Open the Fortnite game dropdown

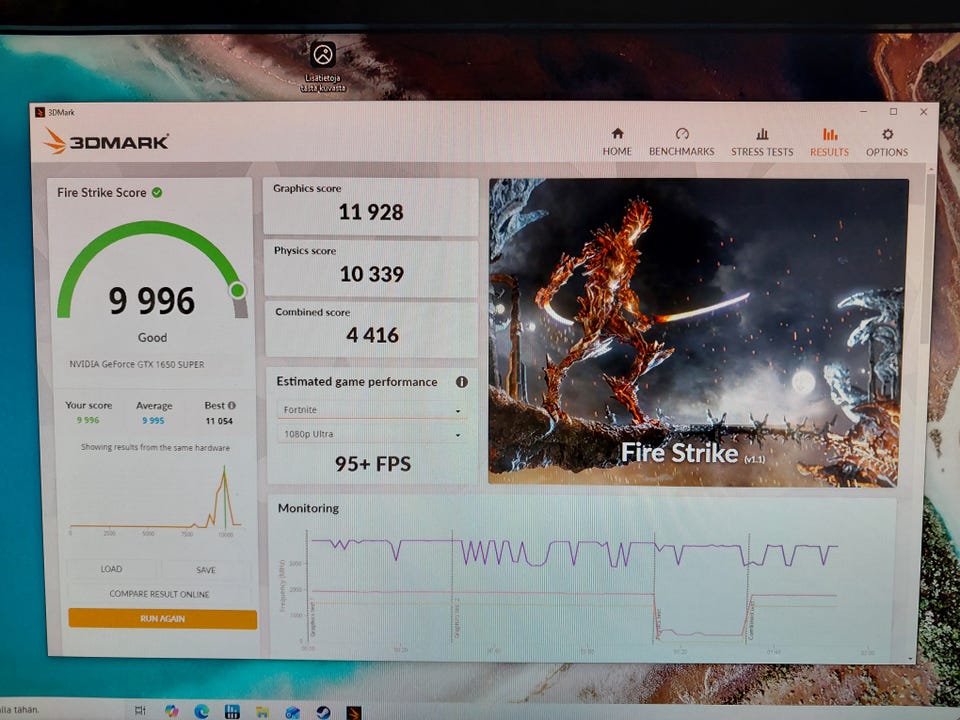pos(372,410)
